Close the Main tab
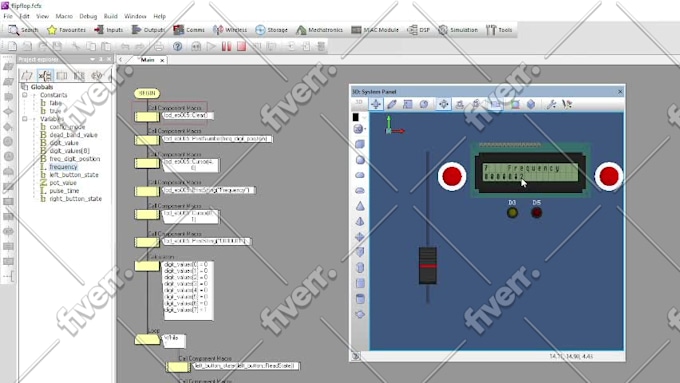This screenshot has width=680, height=383. (x=162, y=60)
